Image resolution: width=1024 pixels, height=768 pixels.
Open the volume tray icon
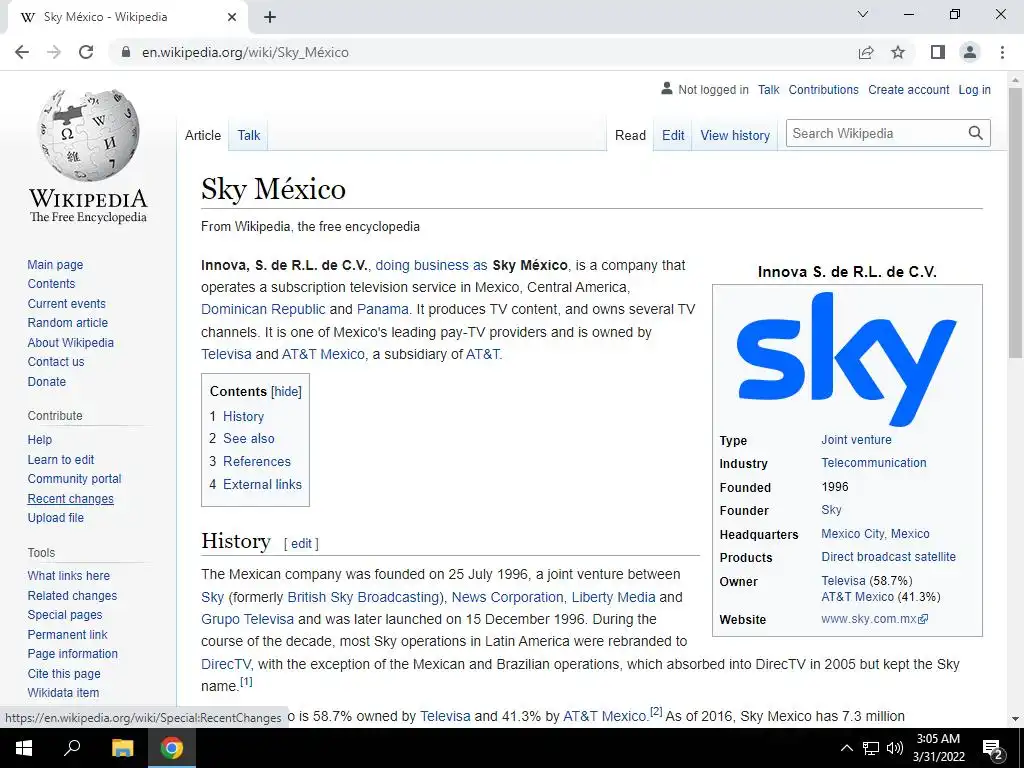coord(895,748)
